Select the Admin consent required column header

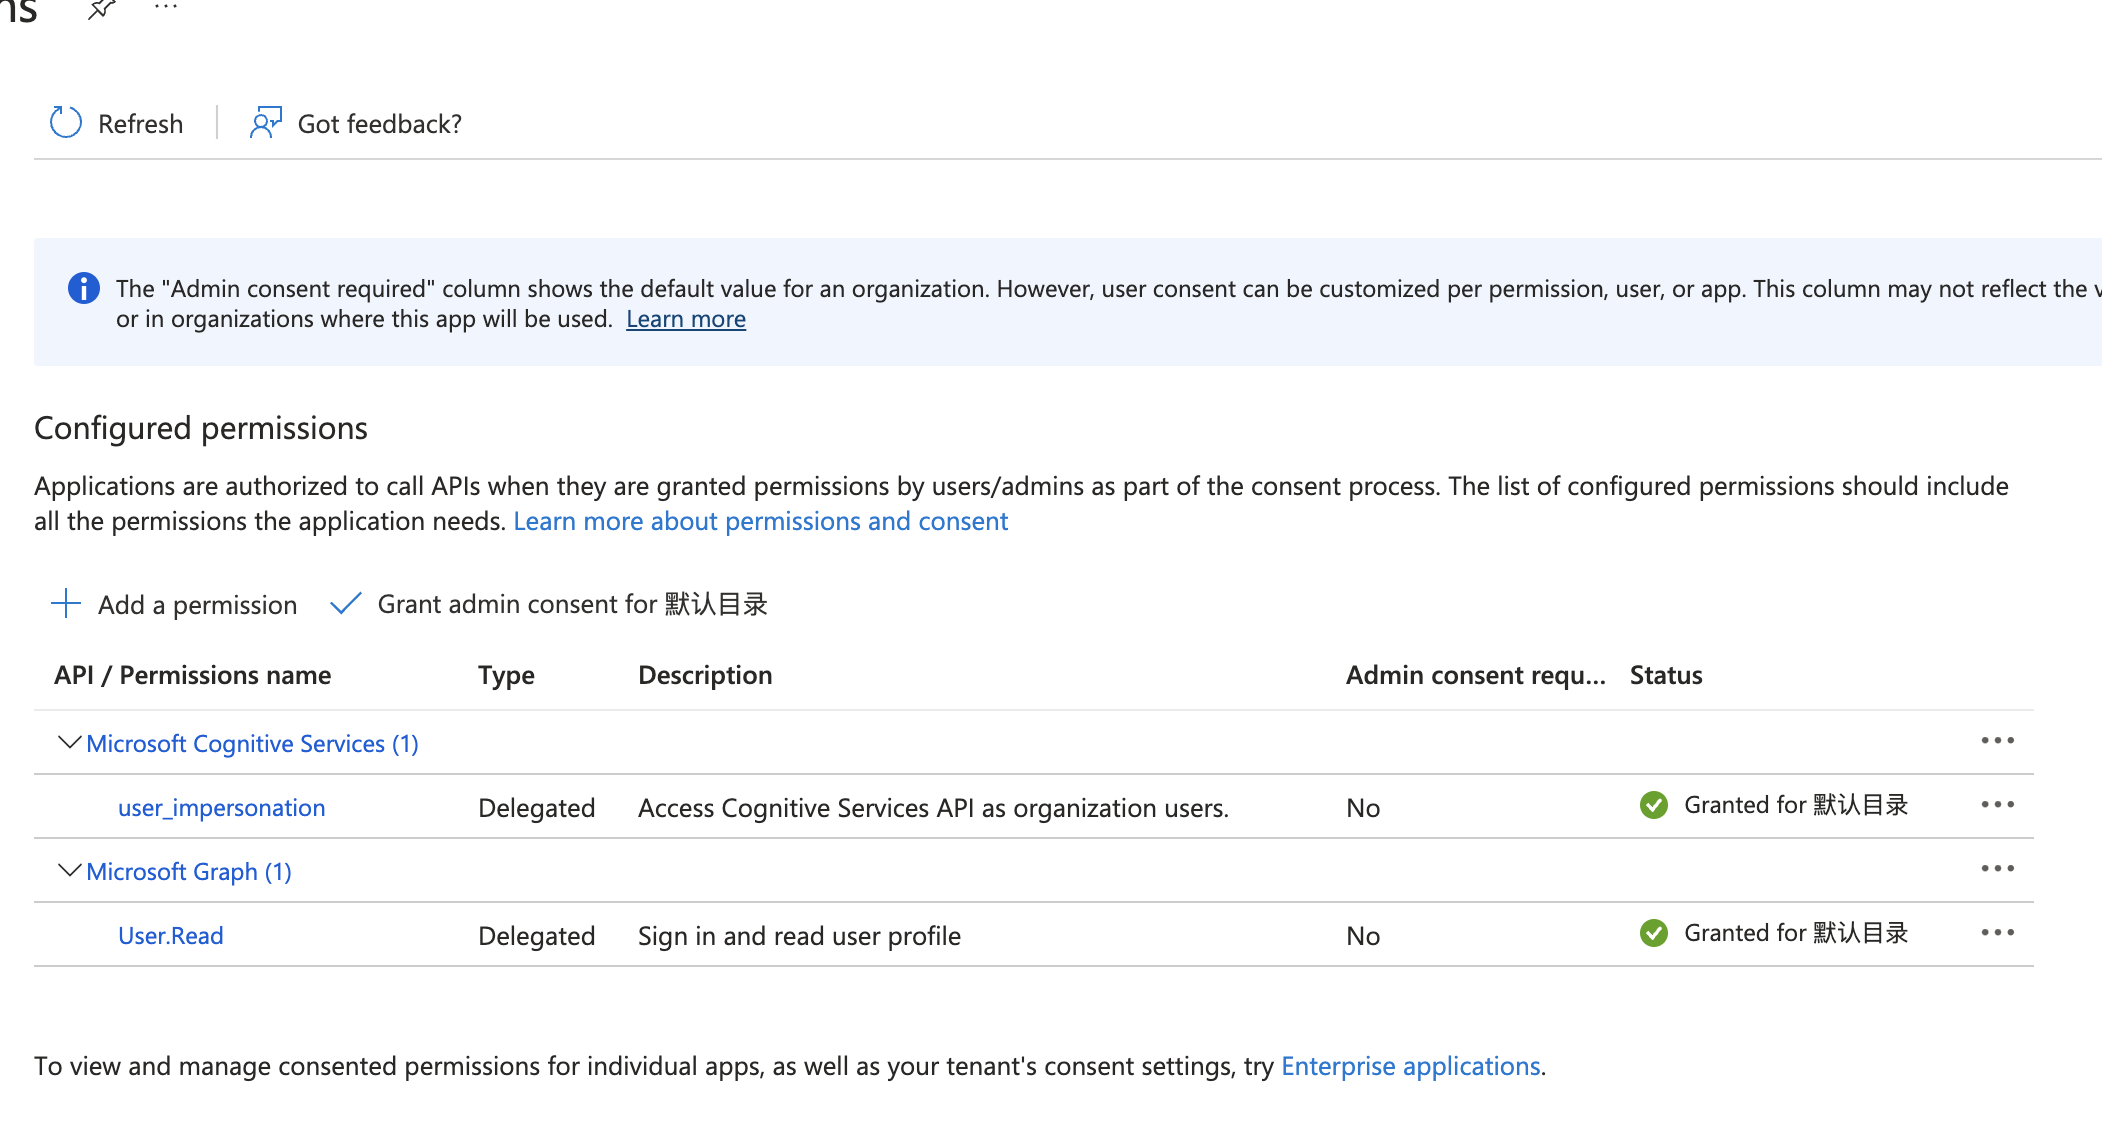click(x=1475, y=674)
